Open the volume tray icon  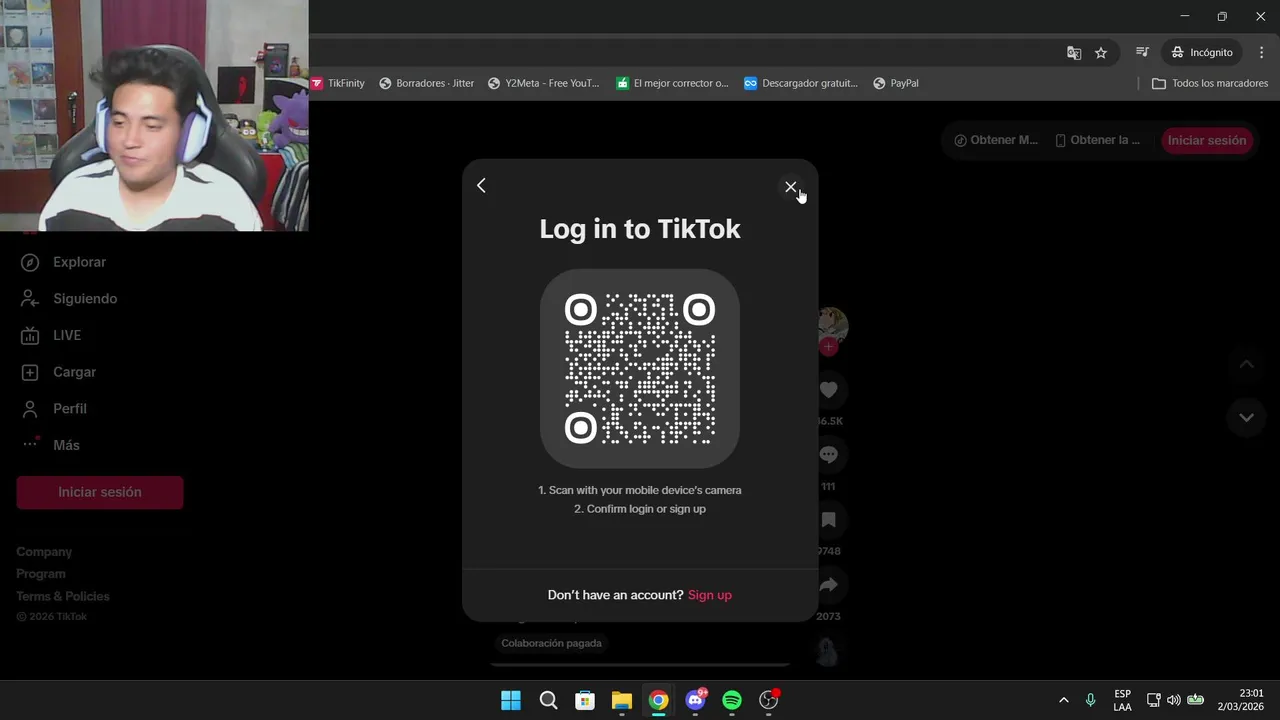pos(1173,700)
